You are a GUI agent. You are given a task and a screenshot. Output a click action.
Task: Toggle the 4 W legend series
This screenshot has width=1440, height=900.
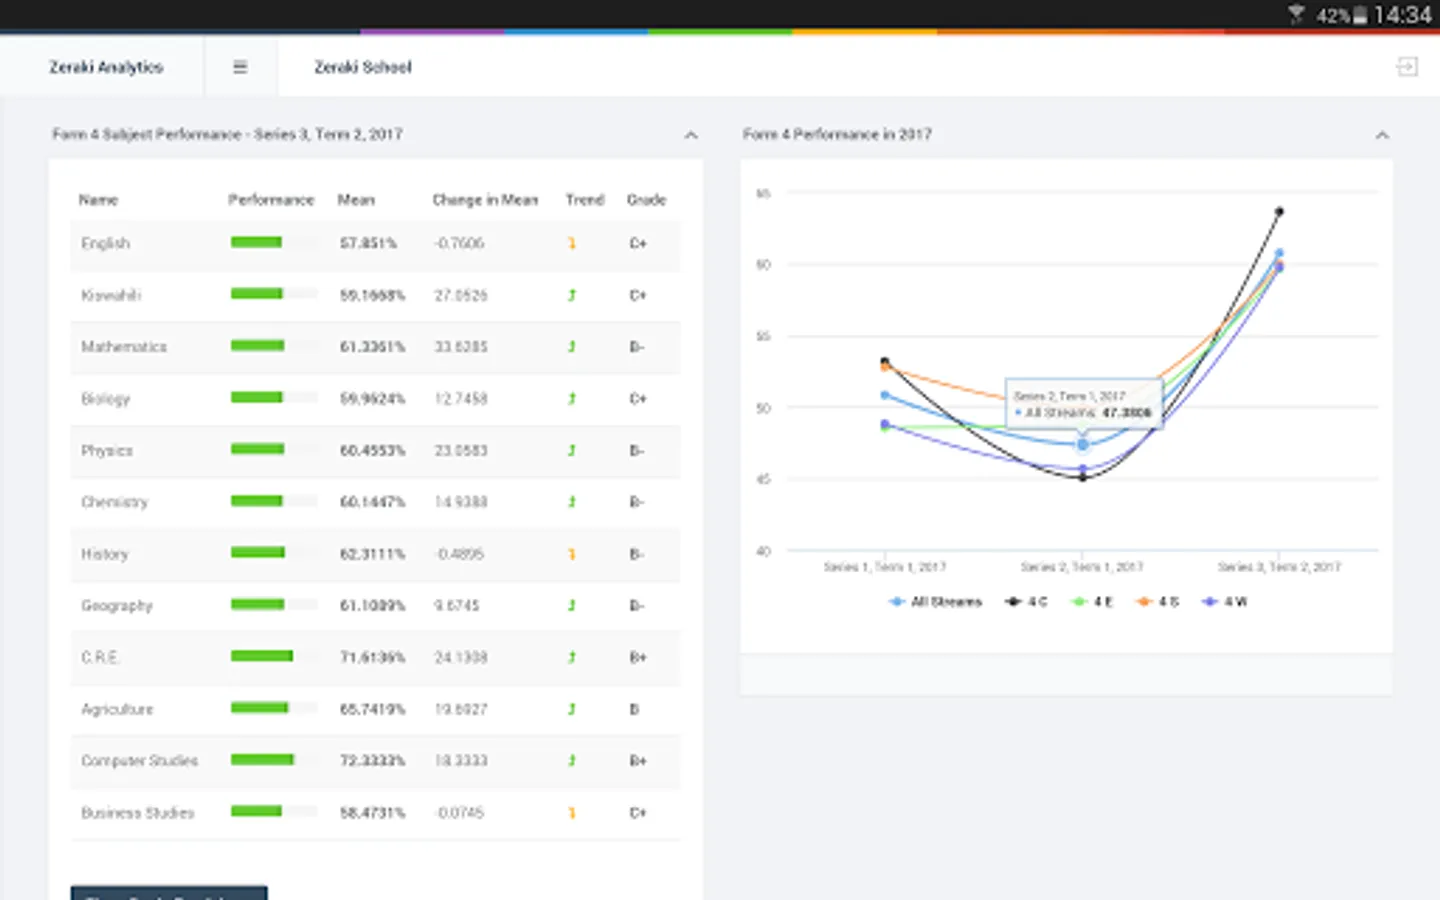point(1224,602)
